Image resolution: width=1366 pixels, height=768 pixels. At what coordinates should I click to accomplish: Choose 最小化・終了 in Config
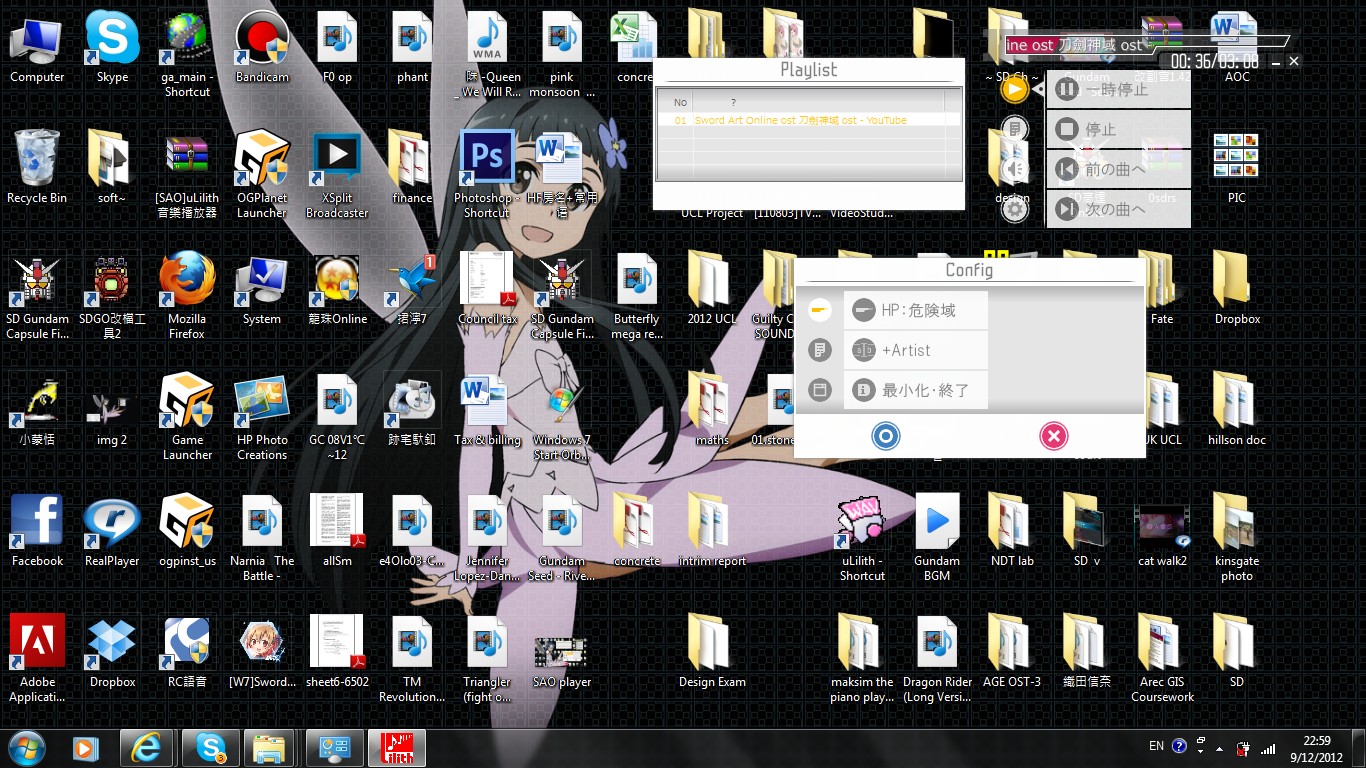click(x=915, y=390)
